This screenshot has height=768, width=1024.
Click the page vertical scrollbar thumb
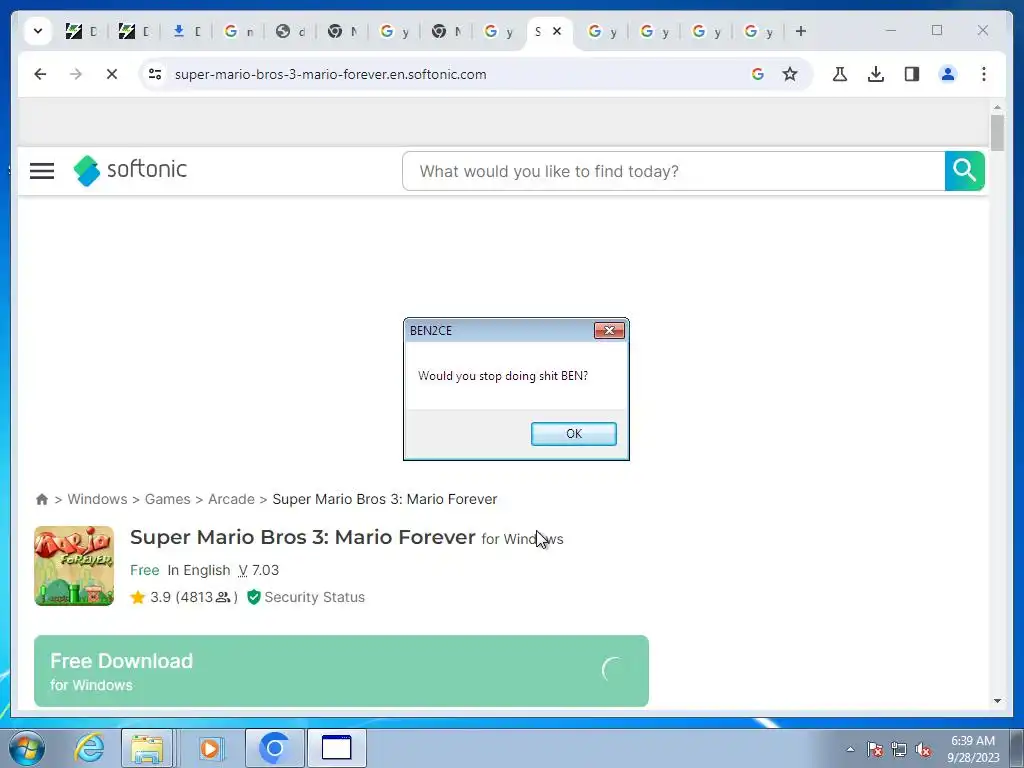997,133
